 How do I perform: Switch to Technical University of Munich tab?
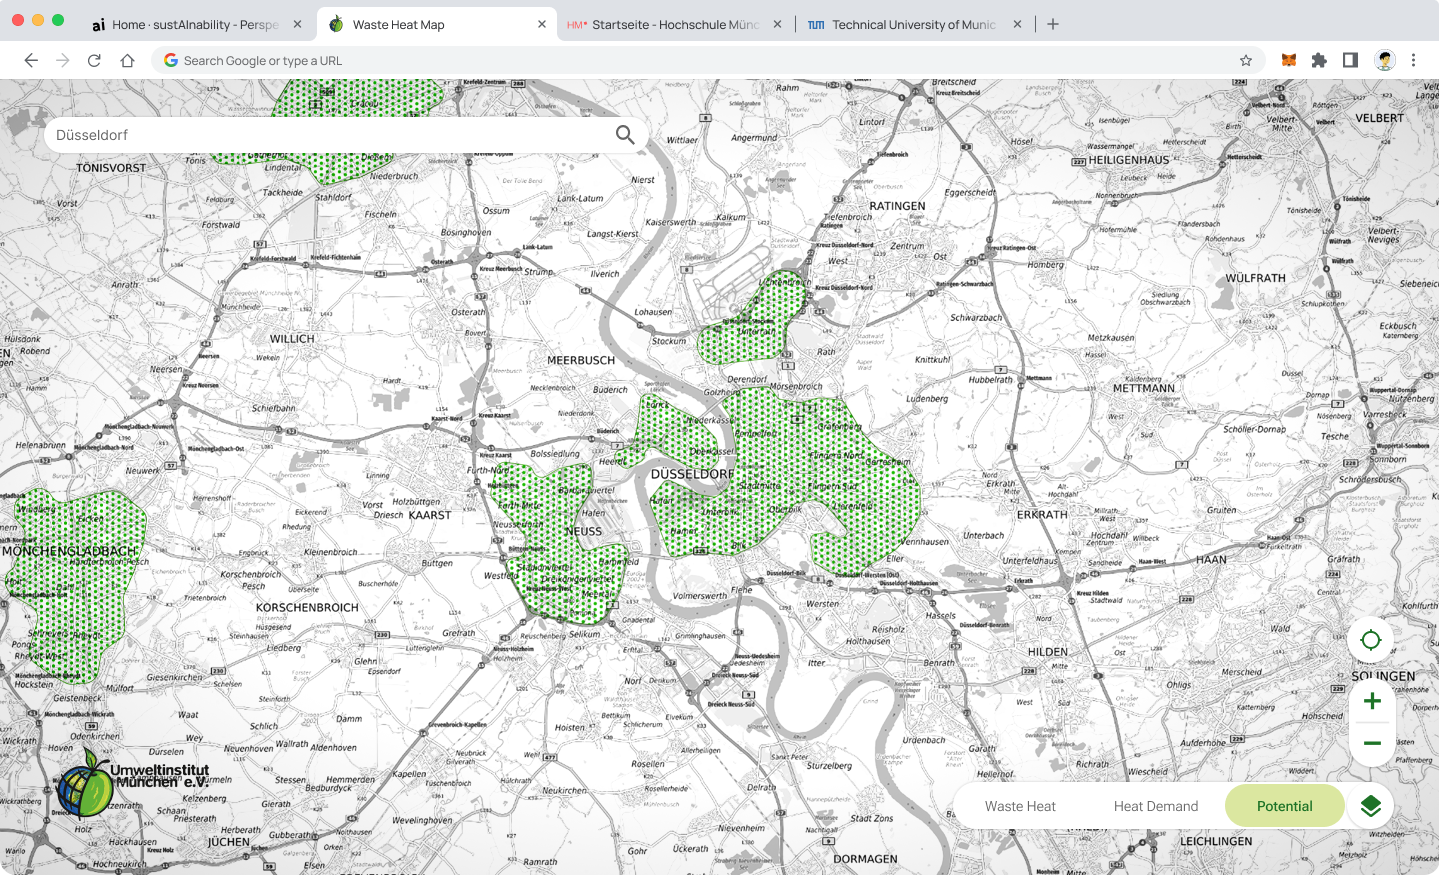pos(912,24)
